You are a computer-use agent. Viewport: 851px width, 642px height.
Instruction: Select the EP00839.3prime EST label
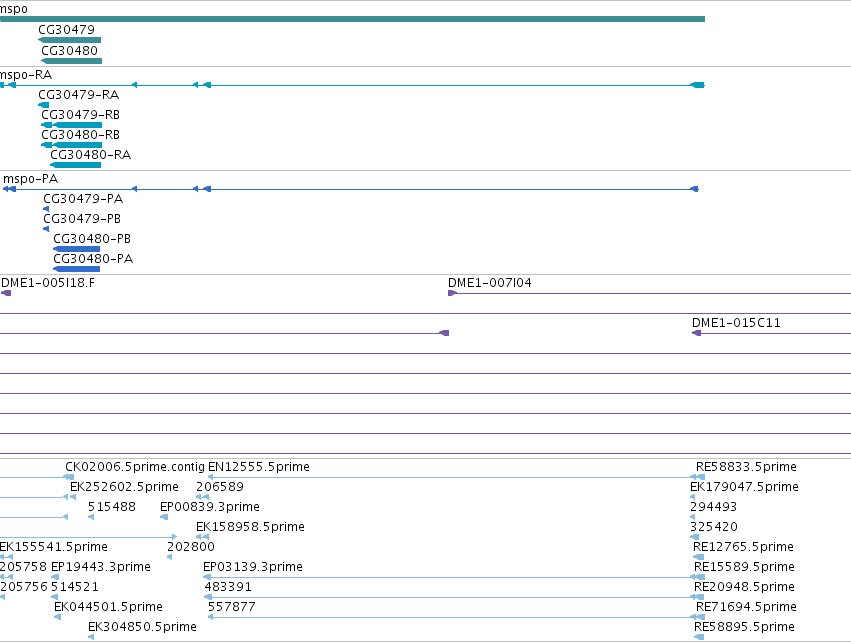[209, 507]
